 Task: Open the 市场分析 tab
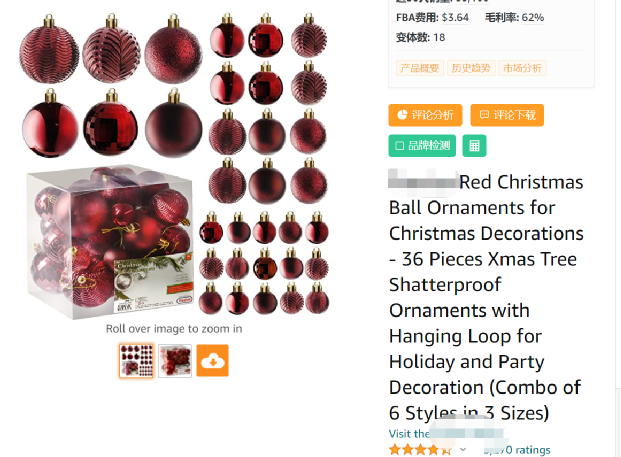pos(522,68)
